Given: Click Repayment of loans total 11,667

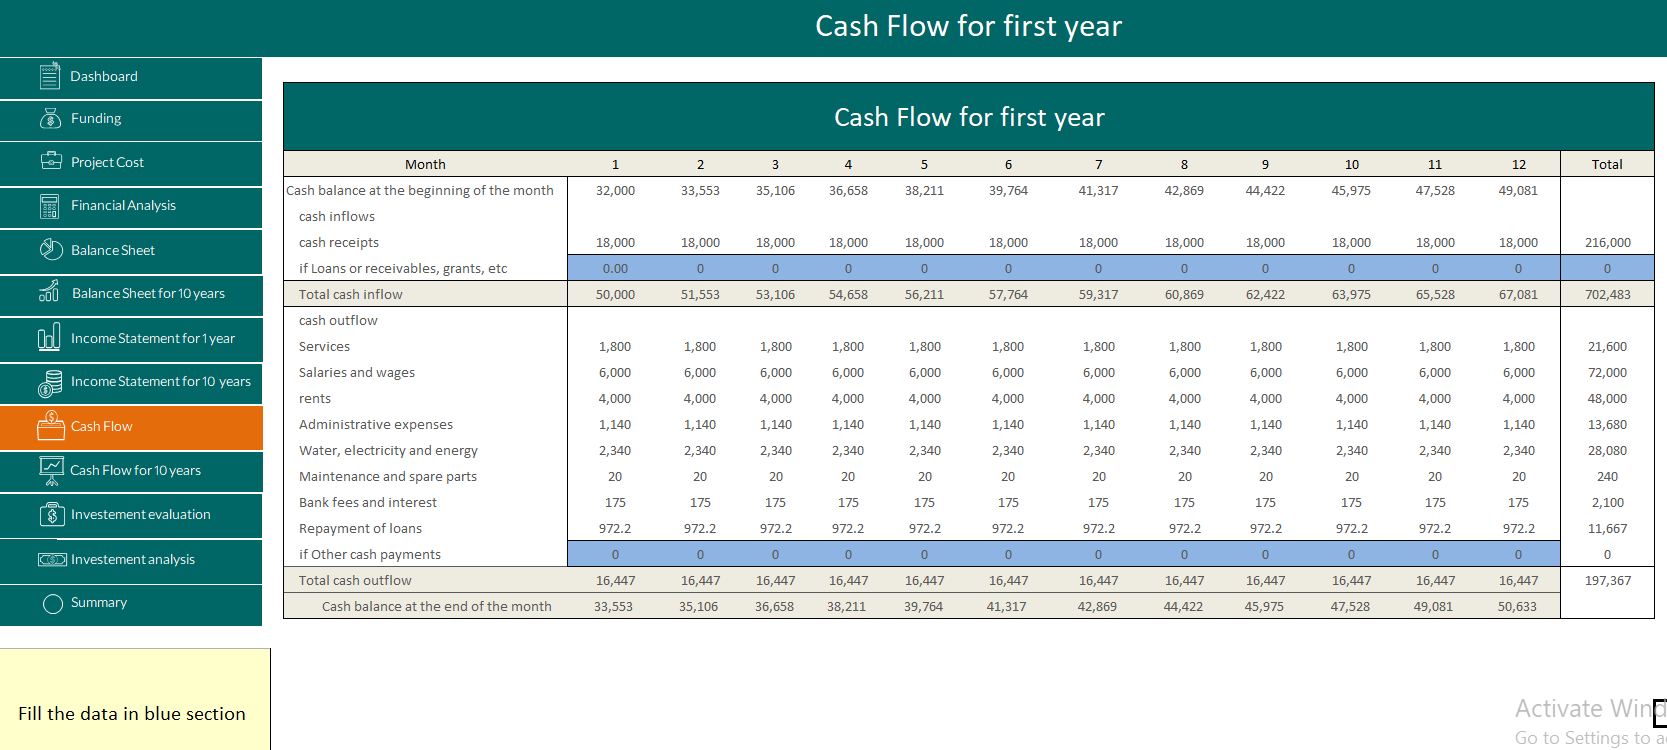Looking at the screenshot, I should coord(1607,528).
